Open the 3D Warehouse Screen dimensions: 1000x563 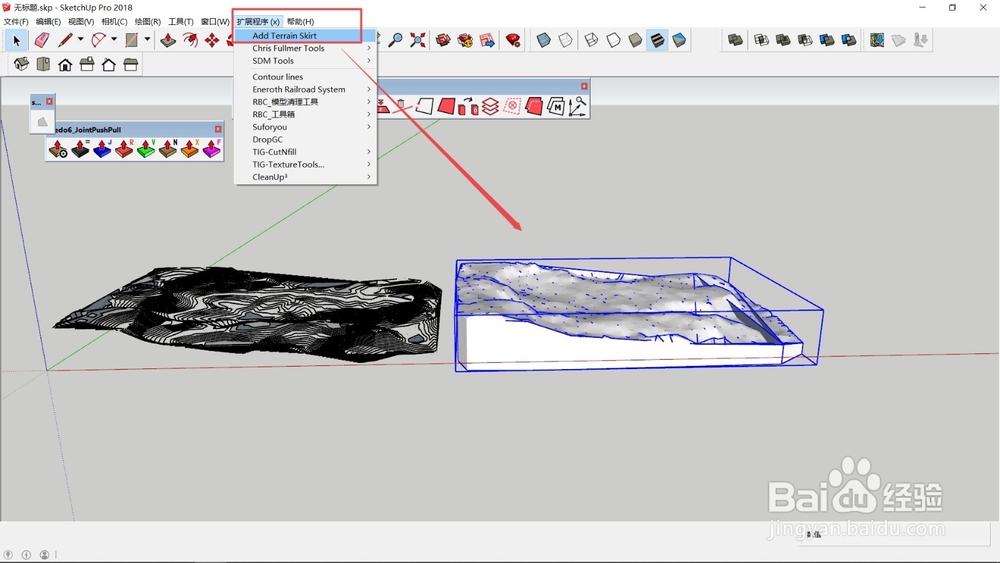443,40
